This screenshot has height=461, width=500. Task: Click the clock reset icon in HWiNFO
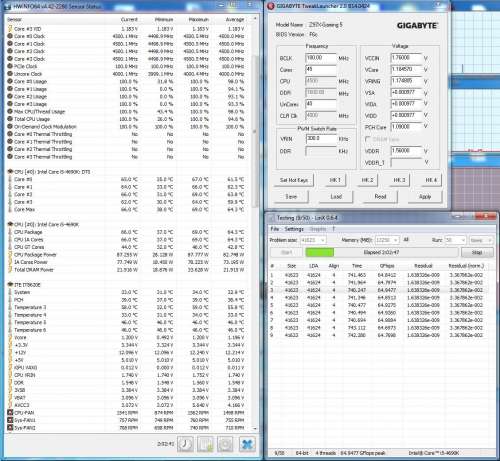(185, 444)
